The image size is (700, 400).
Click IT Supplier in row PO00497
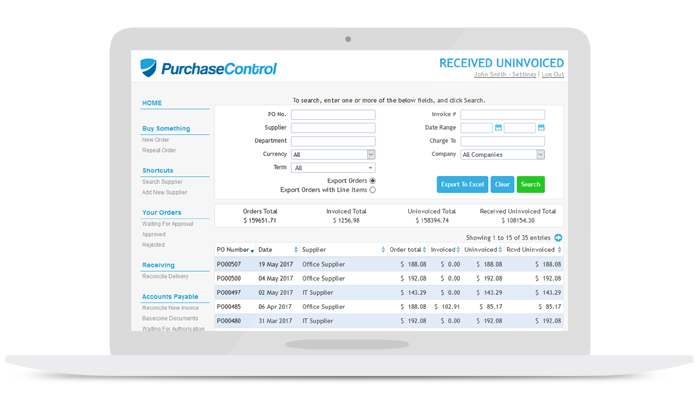pos(317,293)
